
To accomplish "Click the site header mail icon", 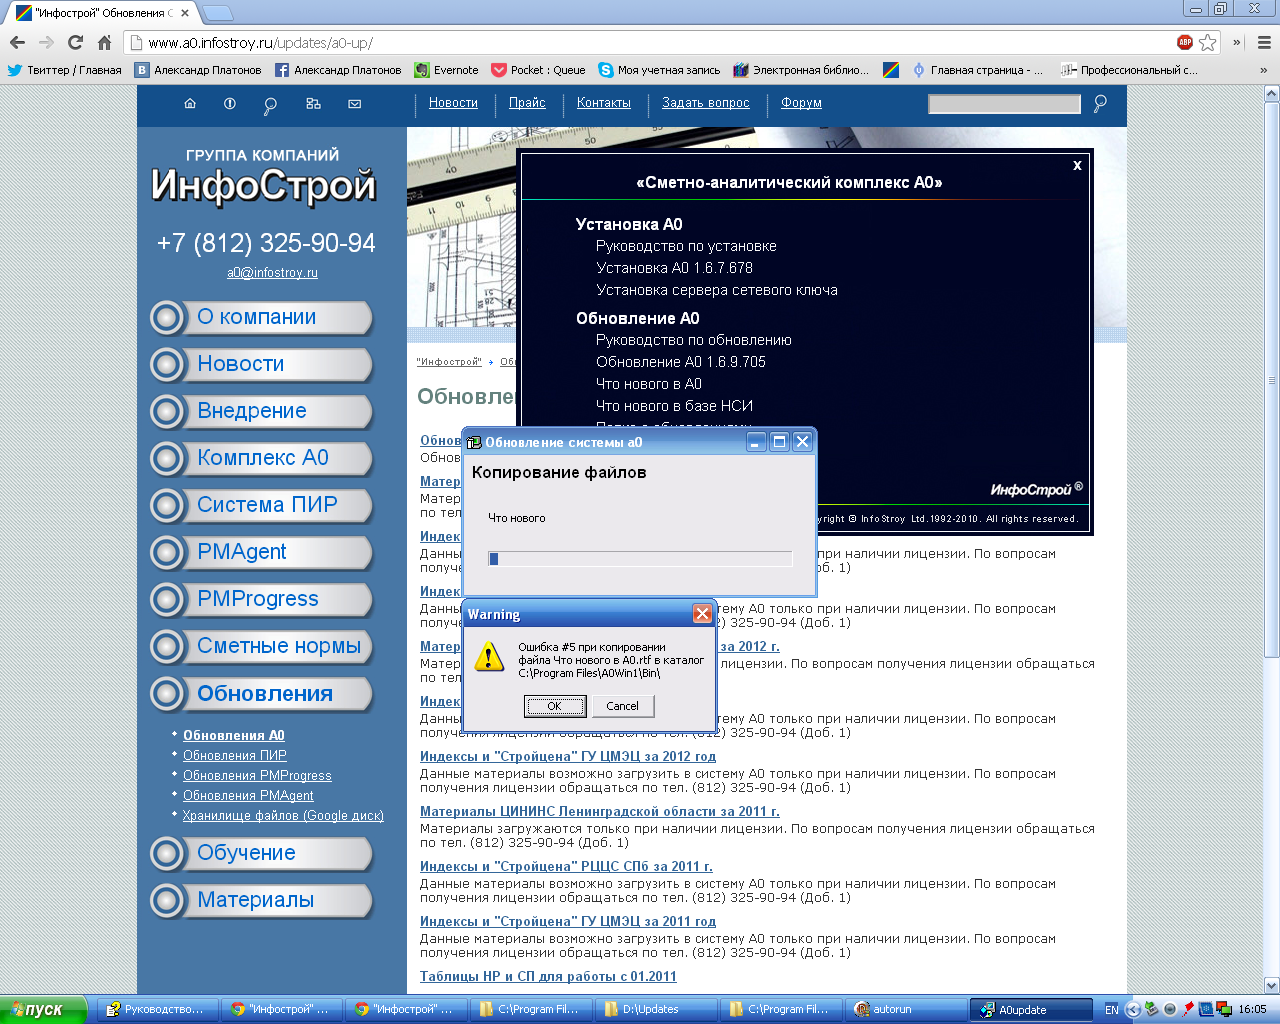I will (x=354, y=104).
